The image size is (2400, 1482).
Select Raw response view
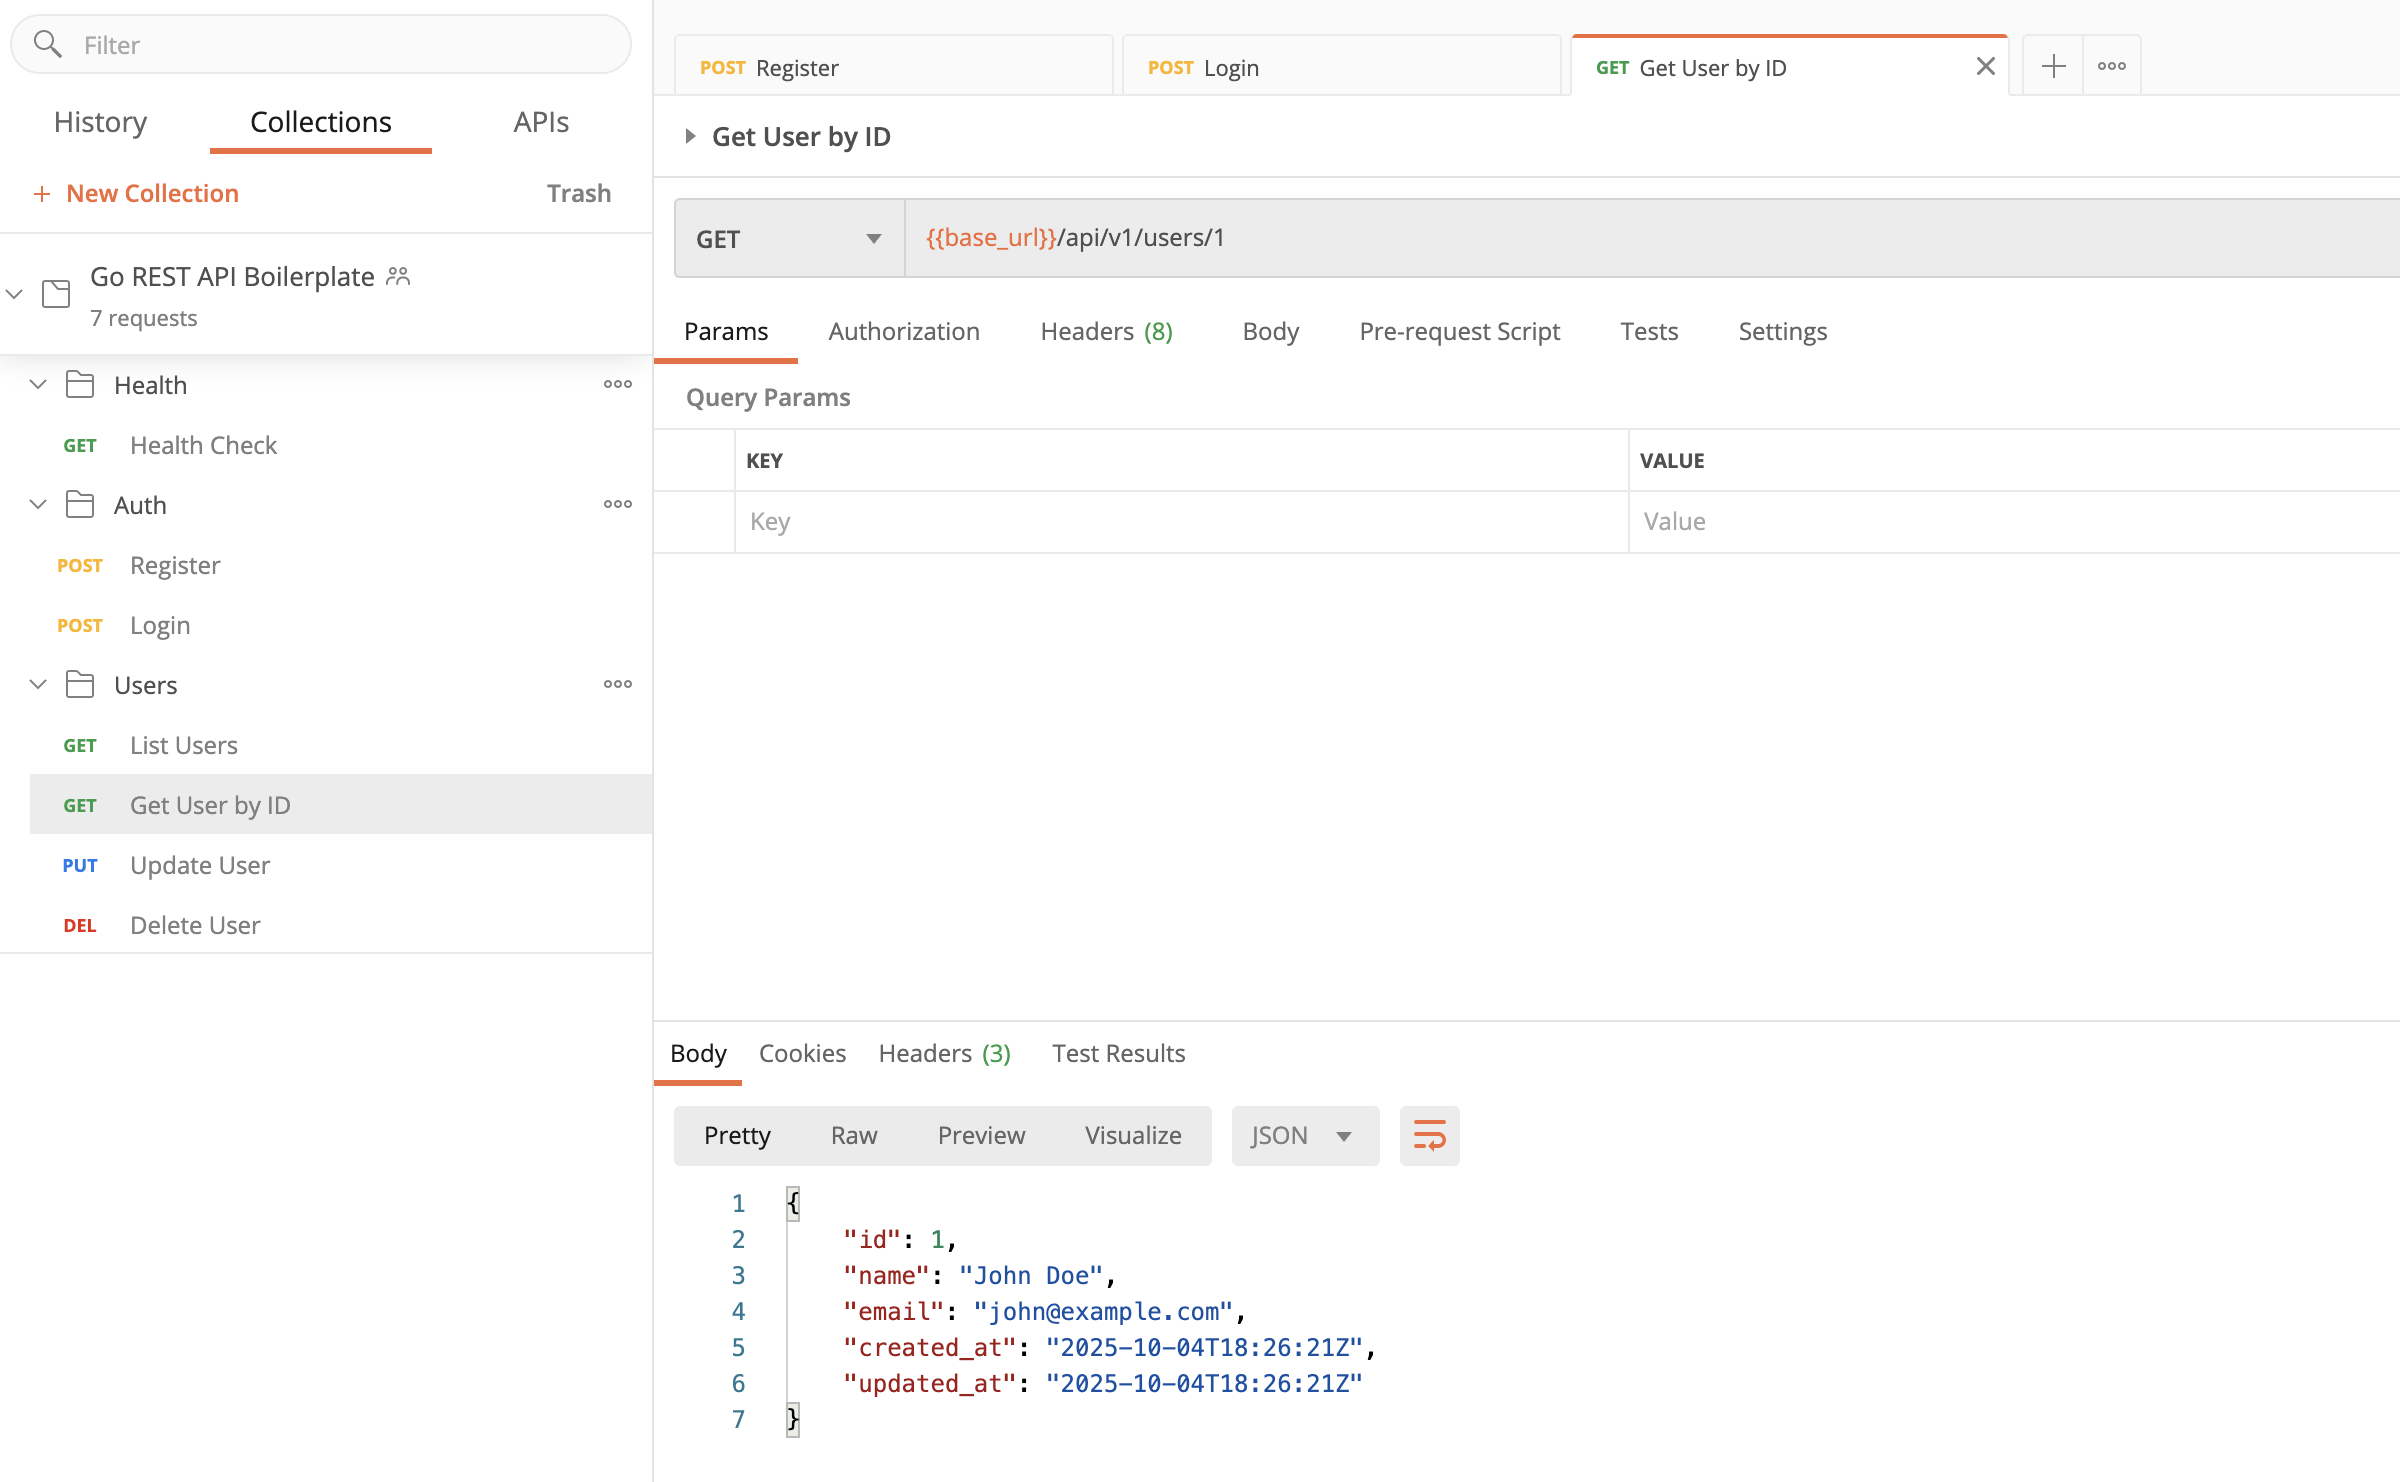pos(853,1135)
